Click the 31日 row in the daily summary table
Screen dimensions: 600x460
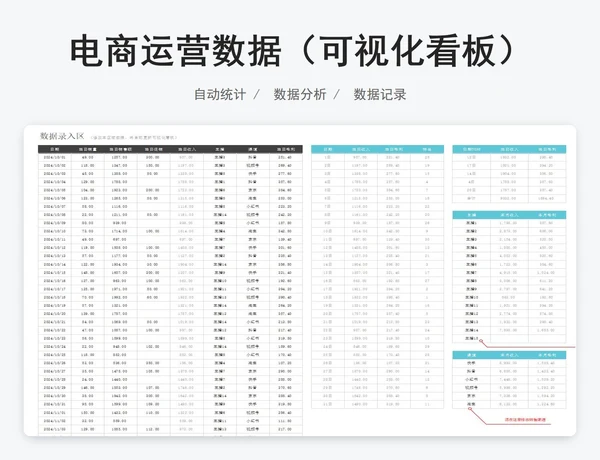coord(377,404)
